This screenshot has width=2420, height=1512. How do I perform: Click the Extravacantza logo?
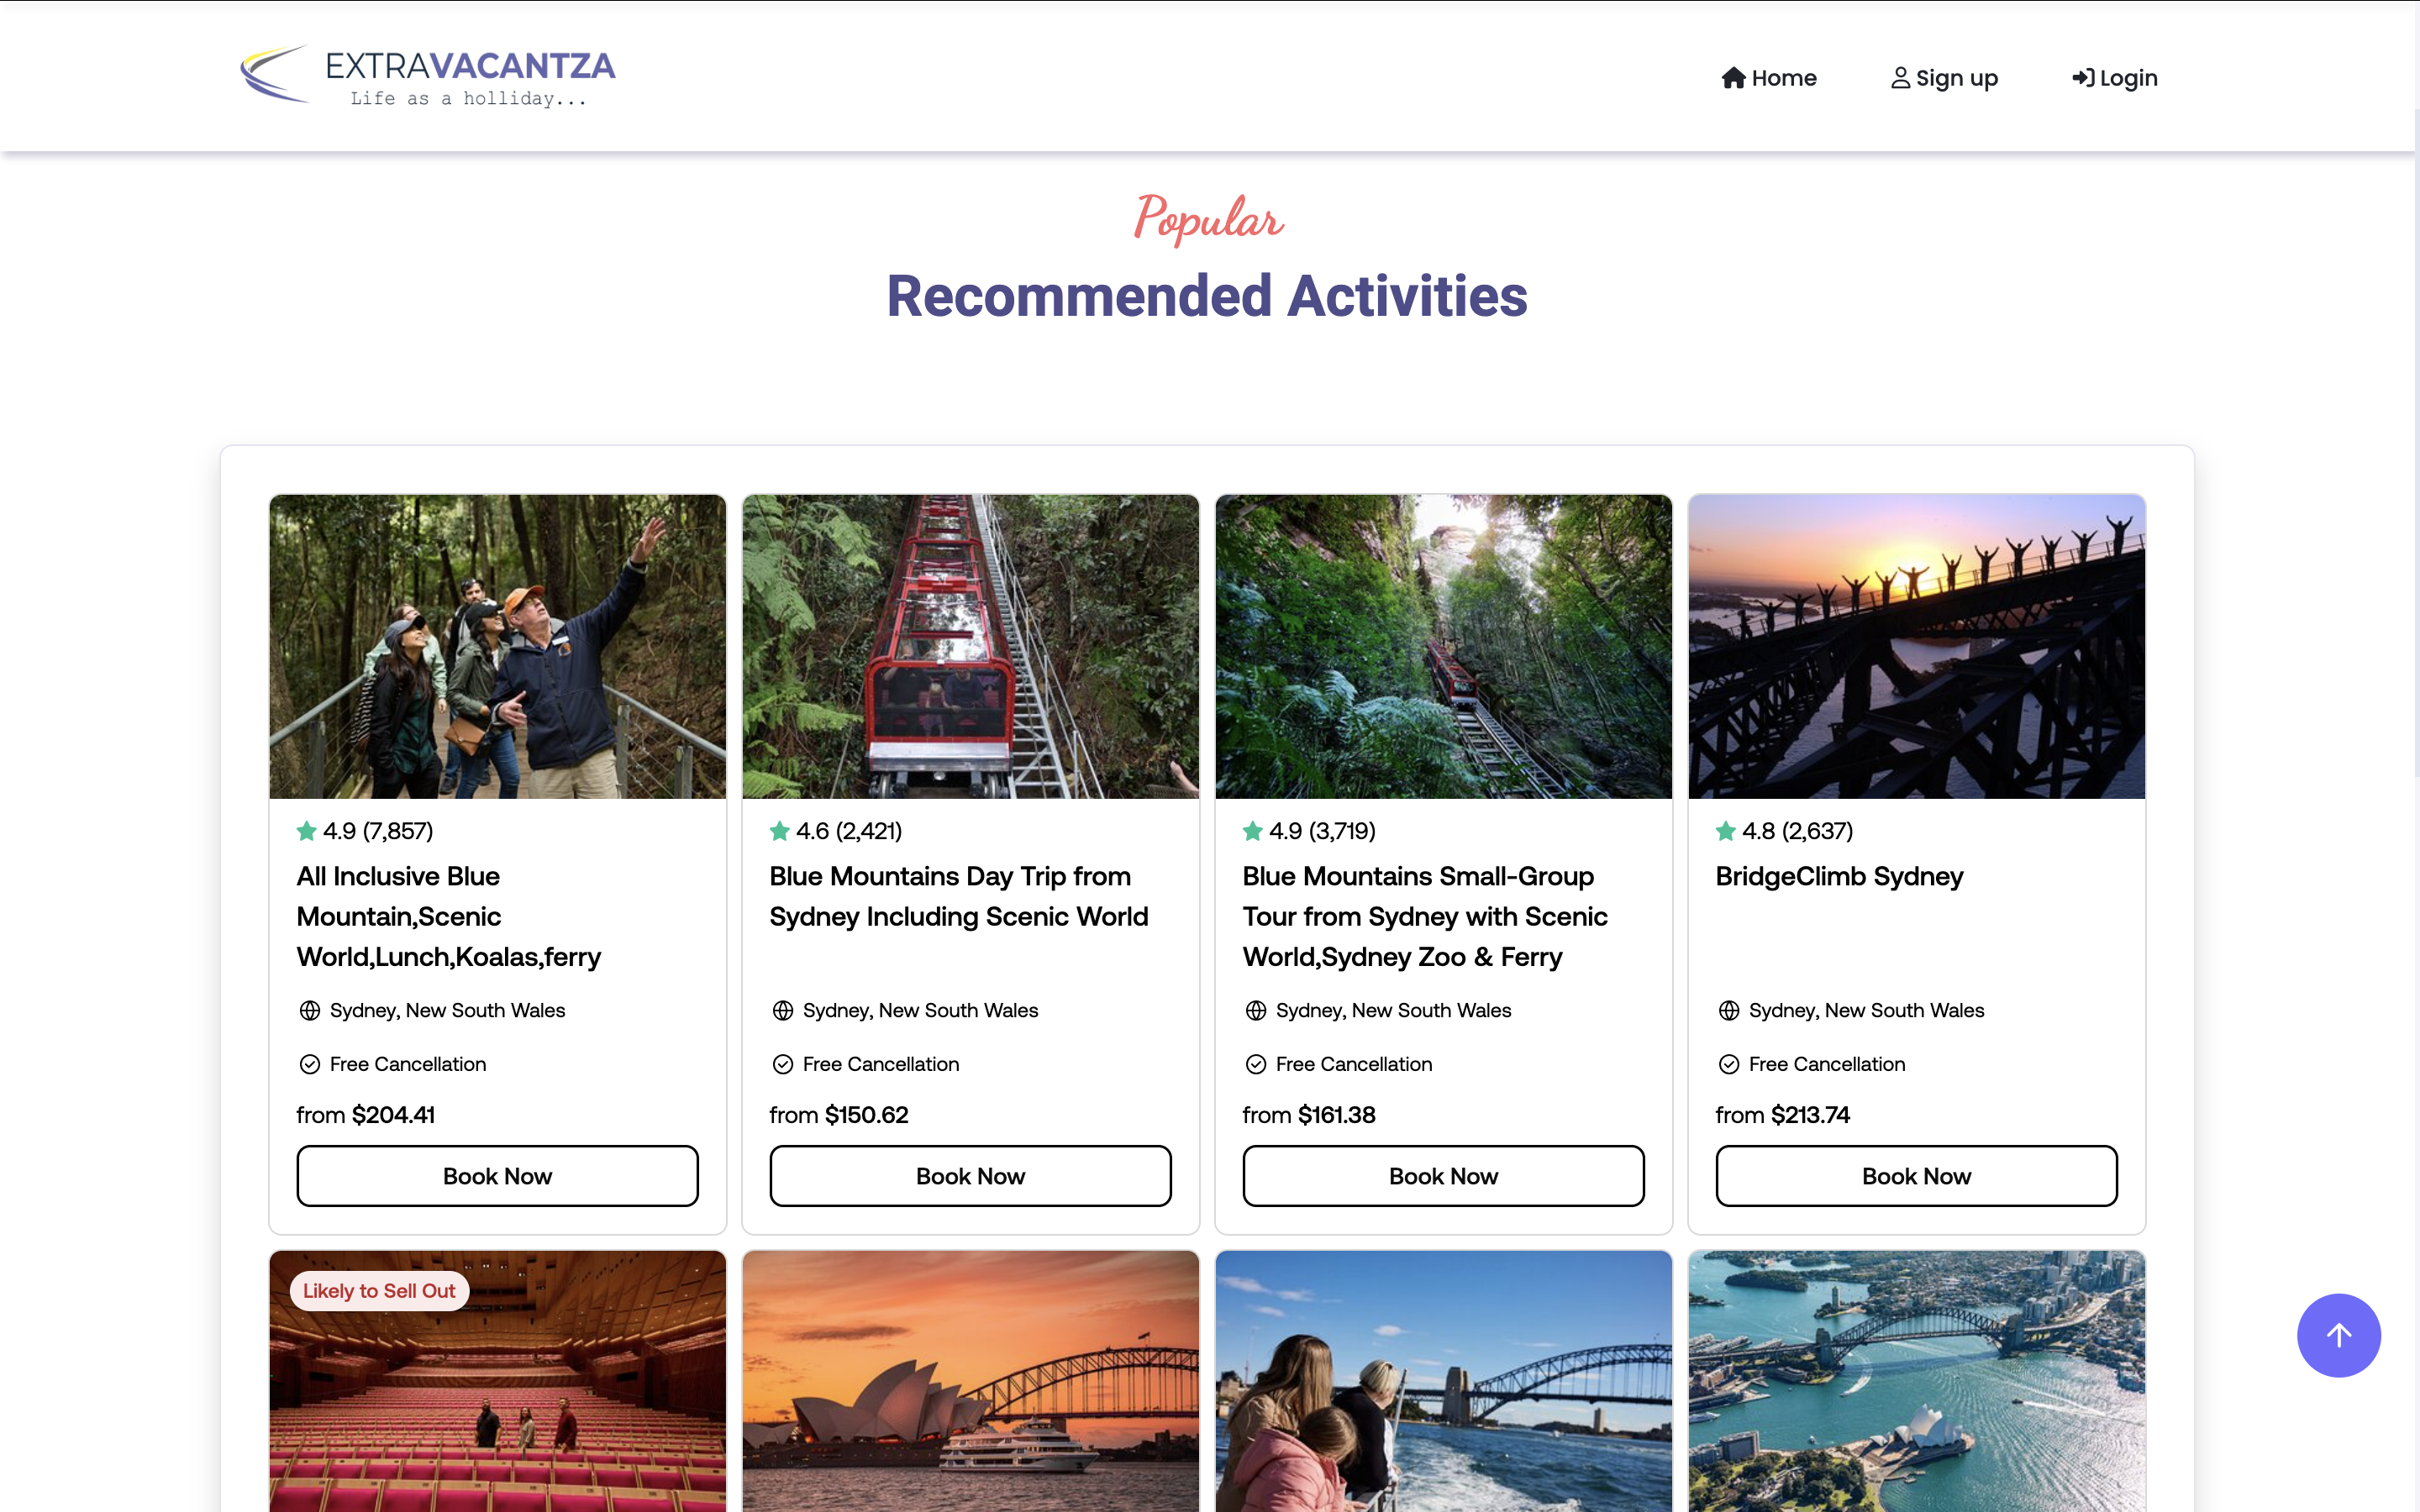[x=428, y=75]
